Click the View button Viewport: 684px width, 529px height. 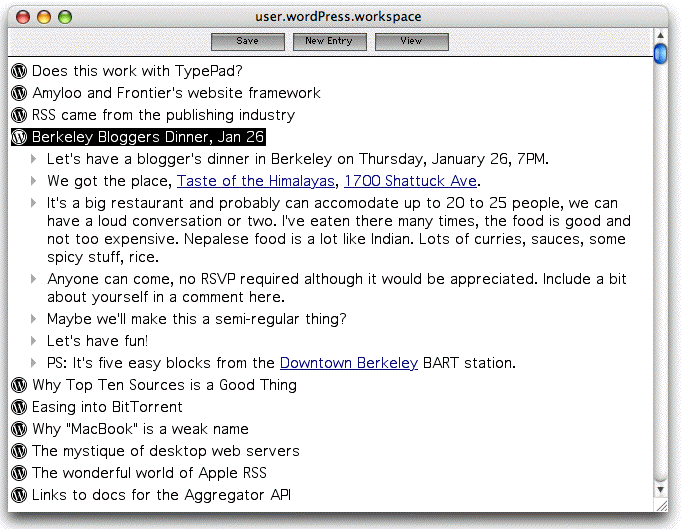[411, 41]
